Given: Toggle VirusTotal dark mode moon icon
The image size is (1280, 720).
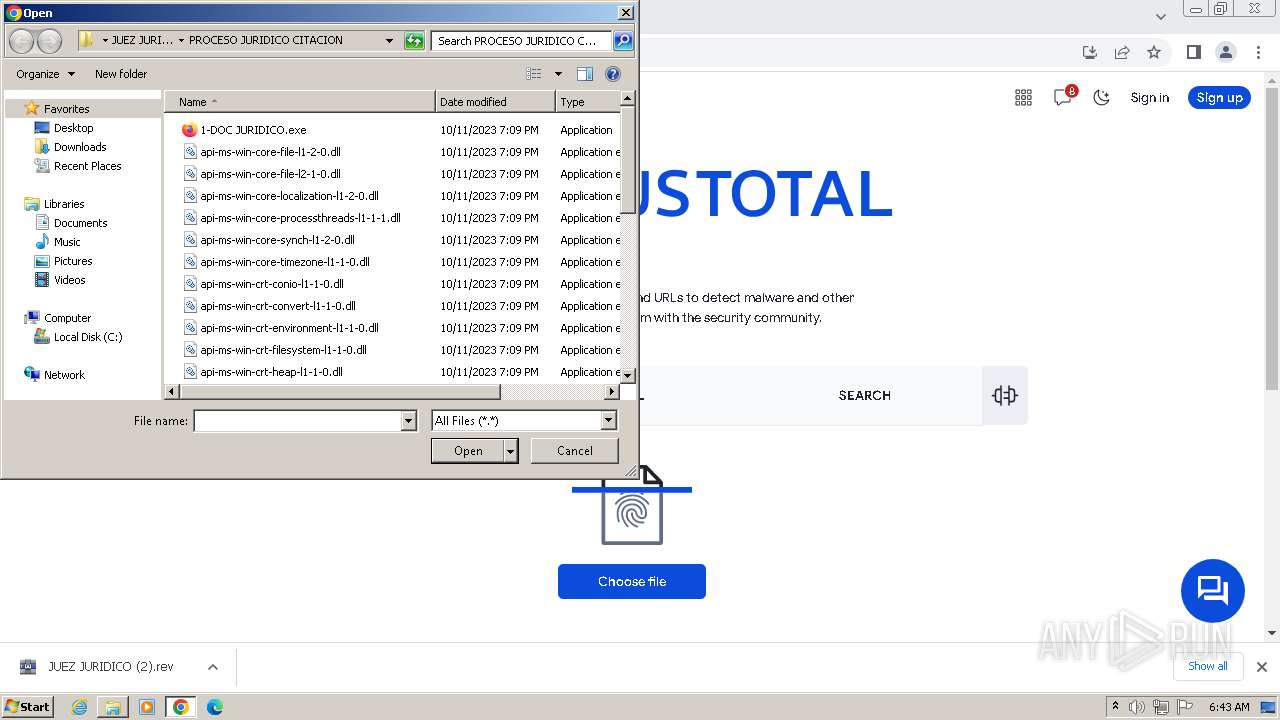Looking at the screenshot, I should pyautogui.click(x=1101, y=97).
